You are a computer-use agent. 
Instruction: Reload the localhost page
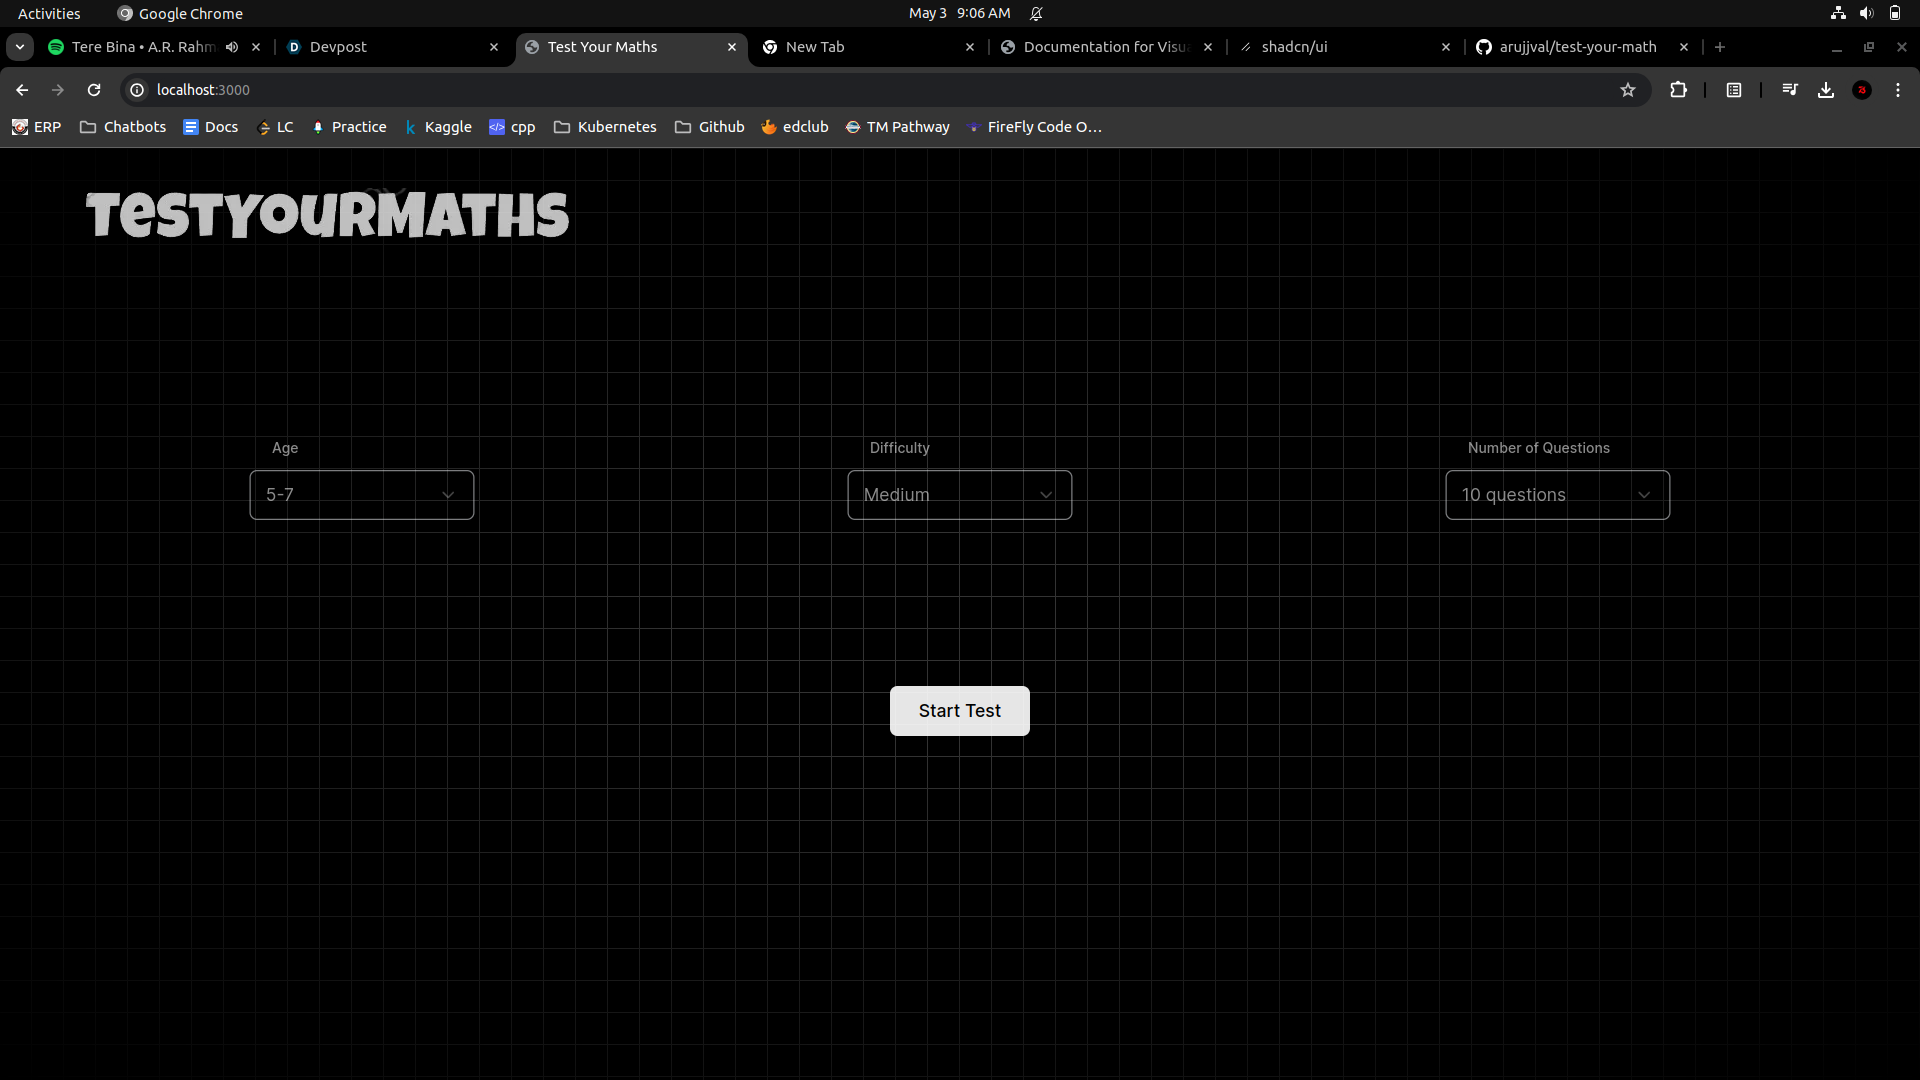coord(94,90)
